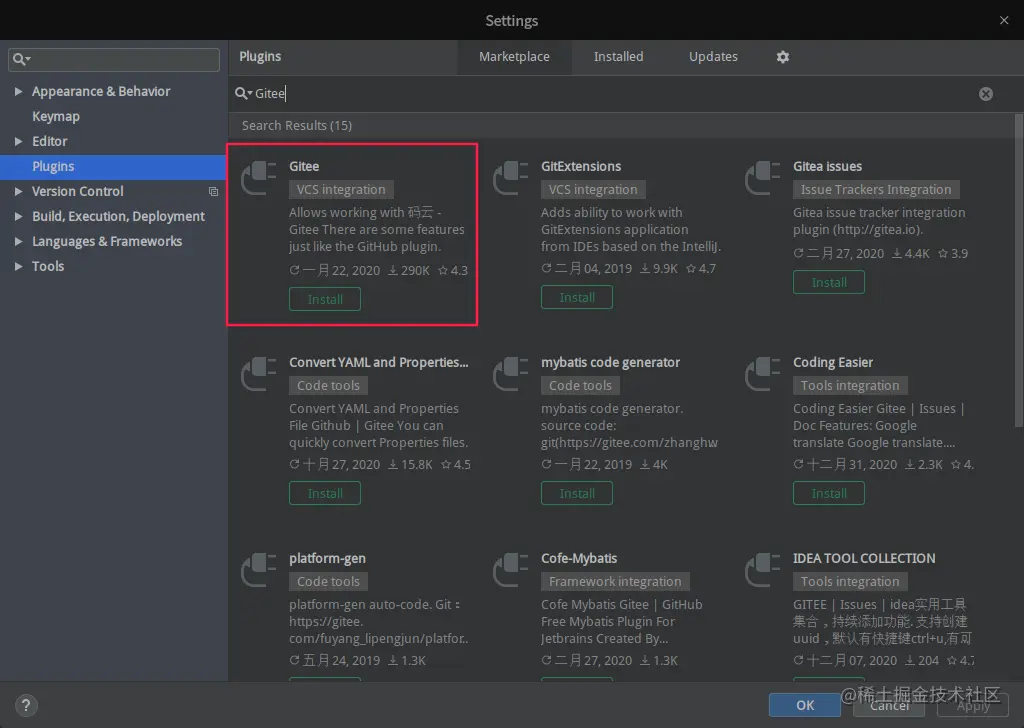Click VCS integration tag under GitExtensions

593,189
